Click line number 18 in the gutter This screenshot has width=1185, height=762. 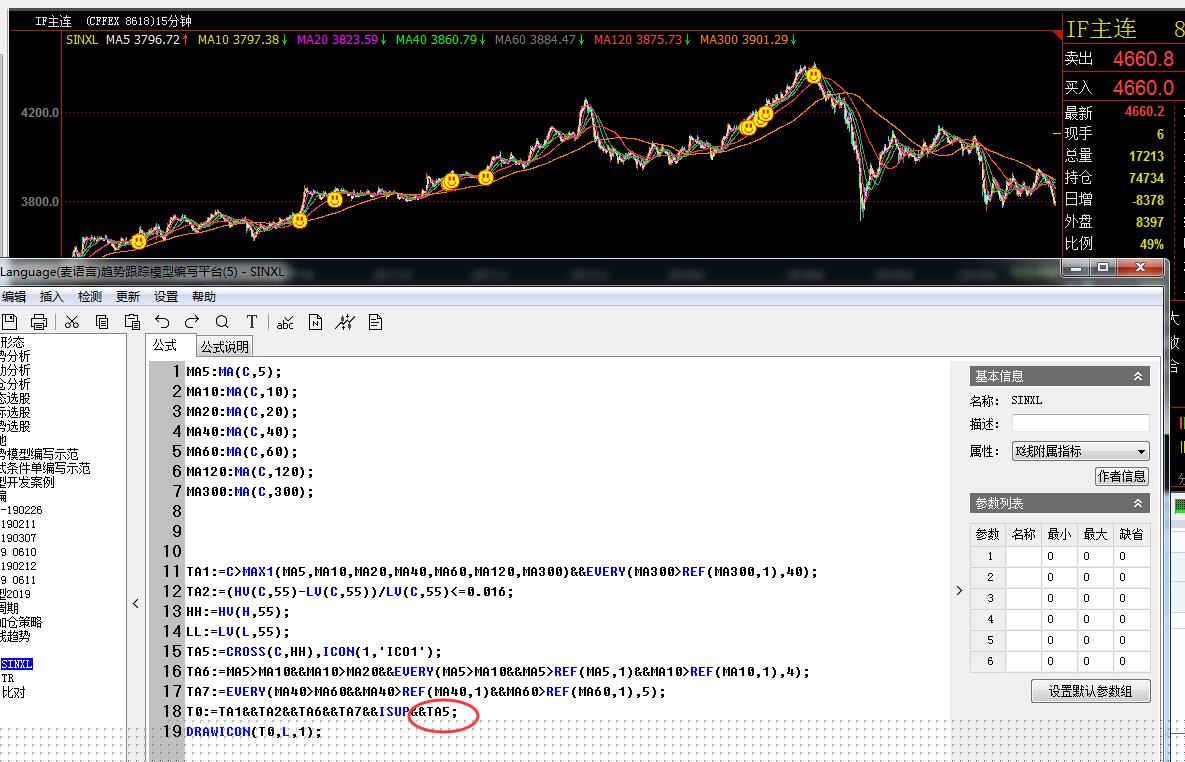(x=172, y=711)
